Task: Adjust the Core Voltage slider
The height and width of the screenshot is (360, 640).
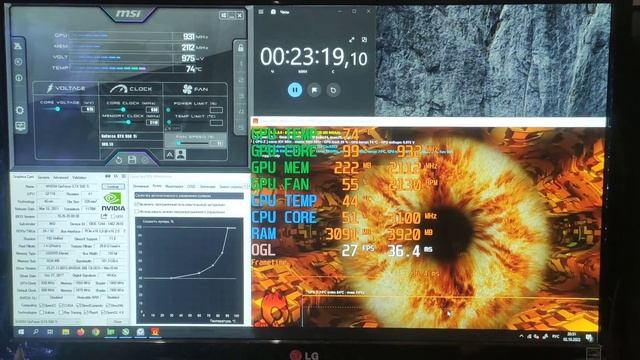Action: (58, 109)
